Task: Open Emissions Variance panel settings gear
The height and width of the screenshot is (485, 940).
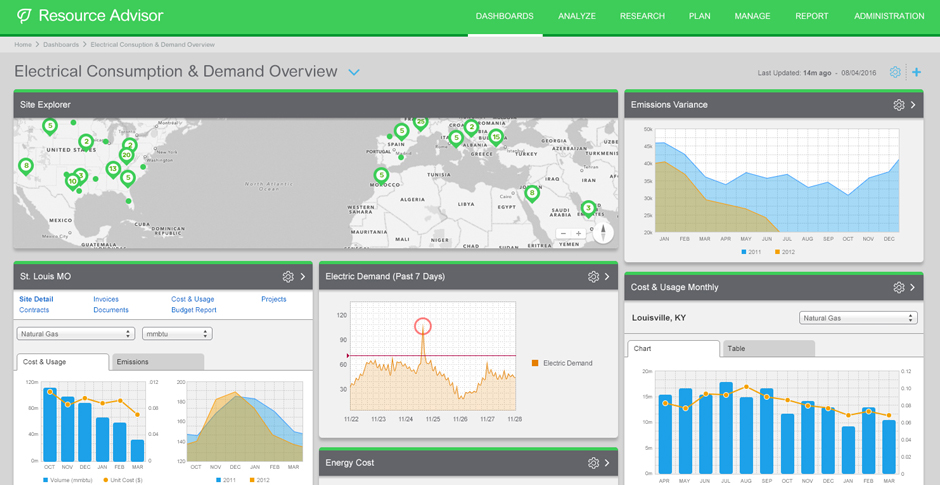Action: 899,105
